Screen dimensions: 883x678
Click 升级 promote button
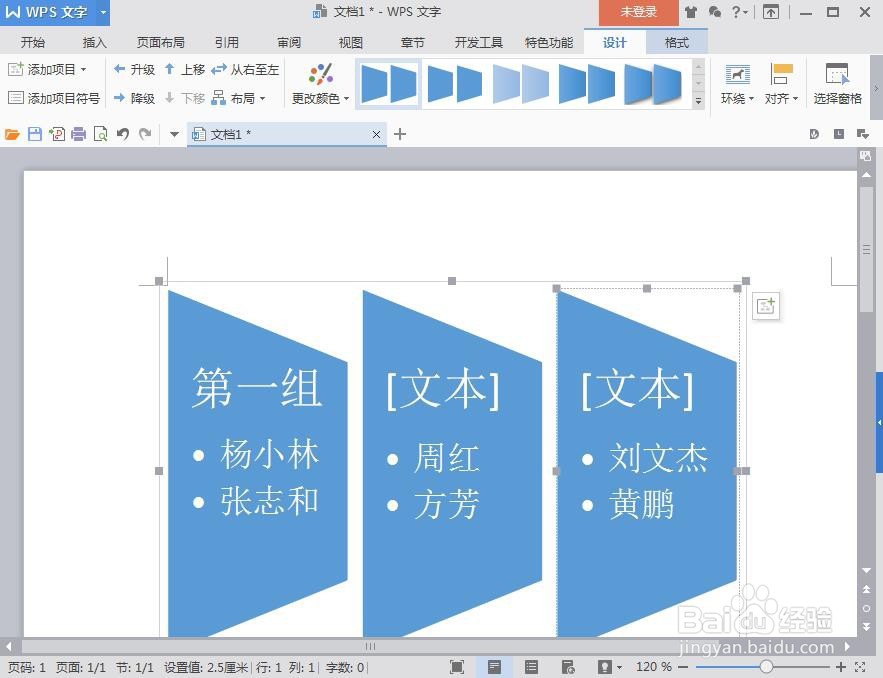pos(134,69)
